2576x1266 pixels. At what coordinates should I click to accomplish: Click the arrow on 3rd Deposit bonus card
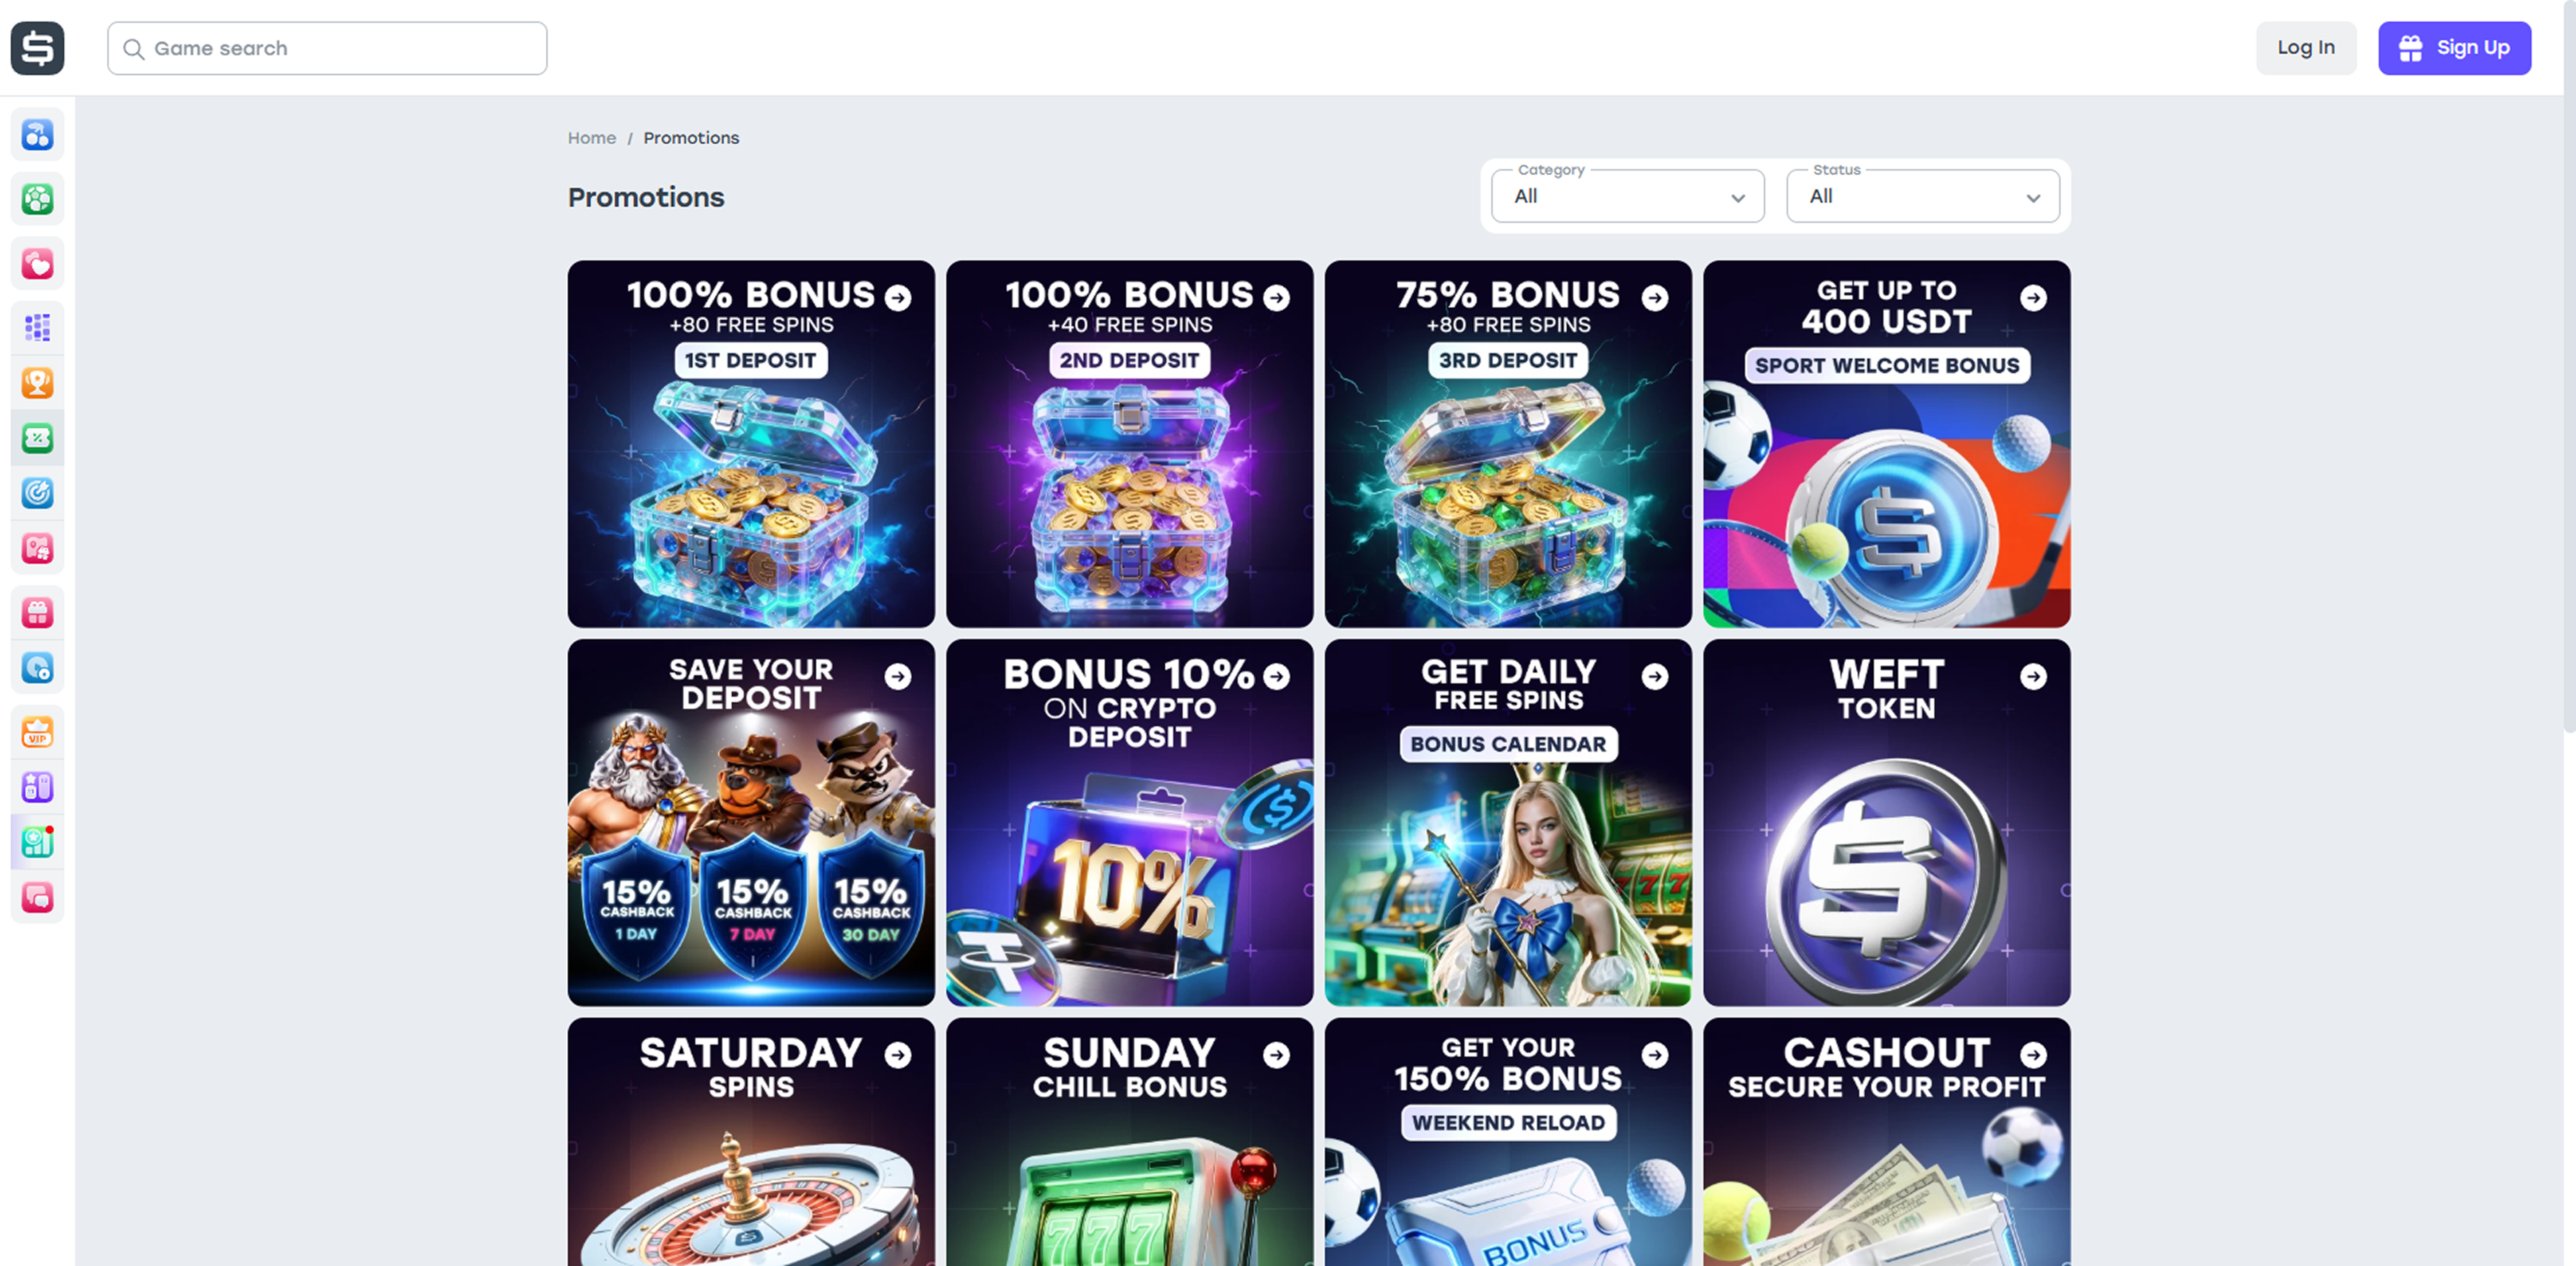tap(1655, 298)
